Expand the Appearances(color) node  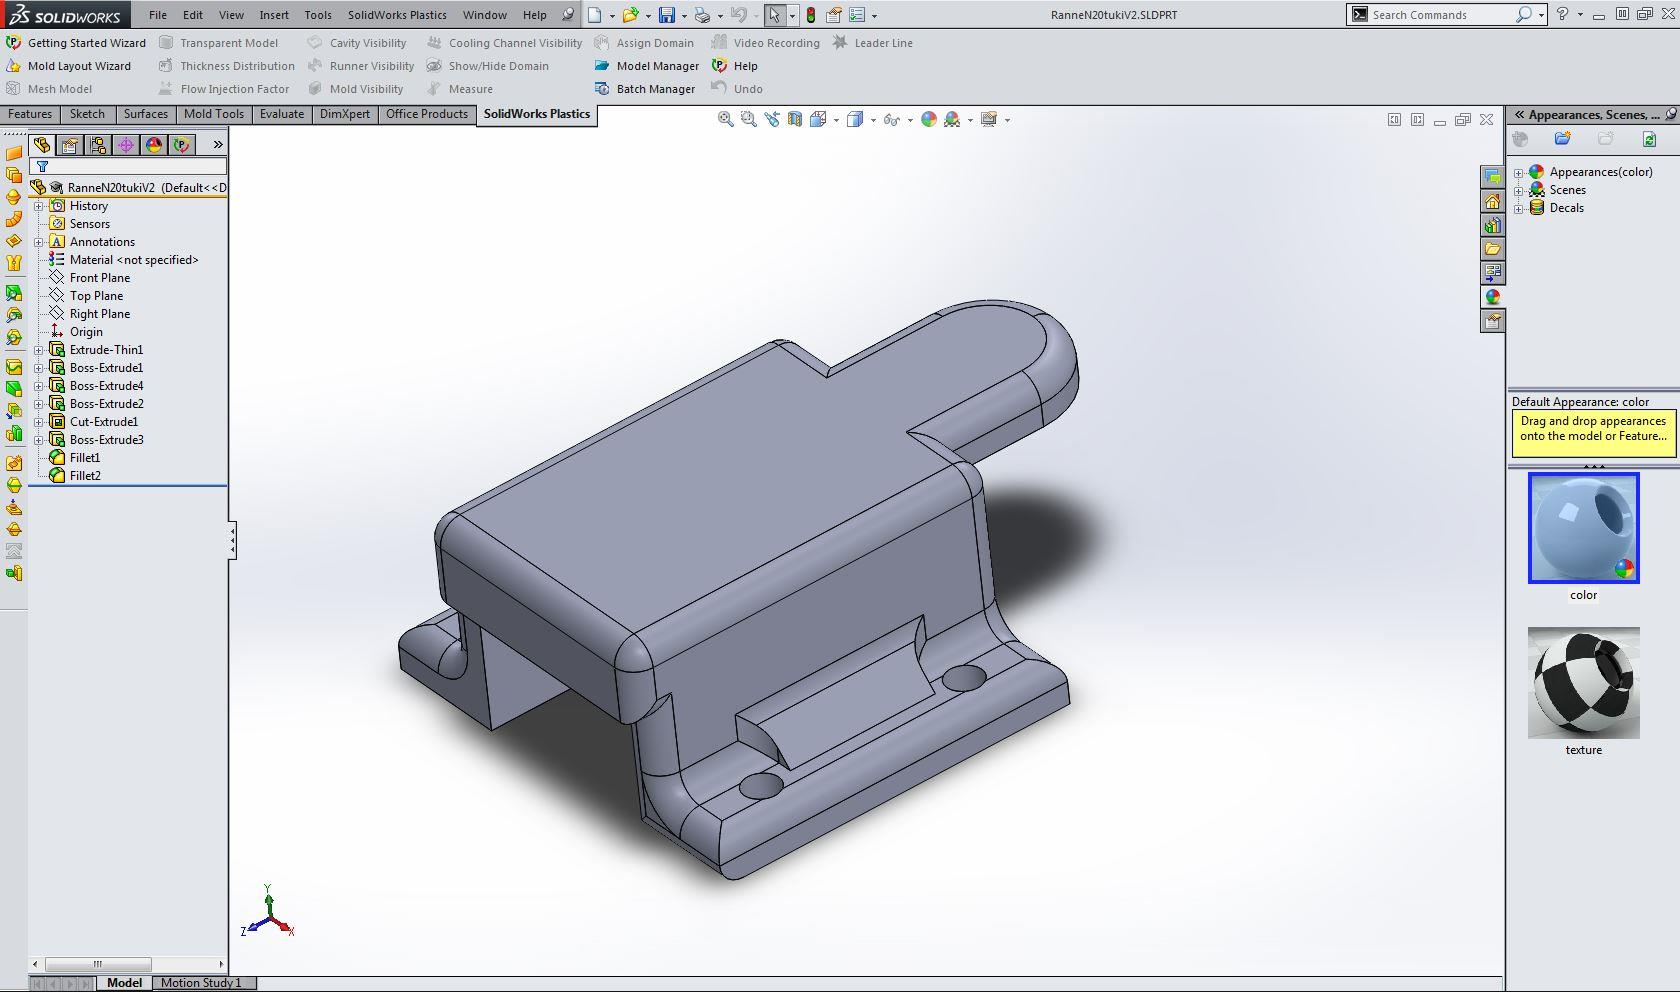[1518, 173]
